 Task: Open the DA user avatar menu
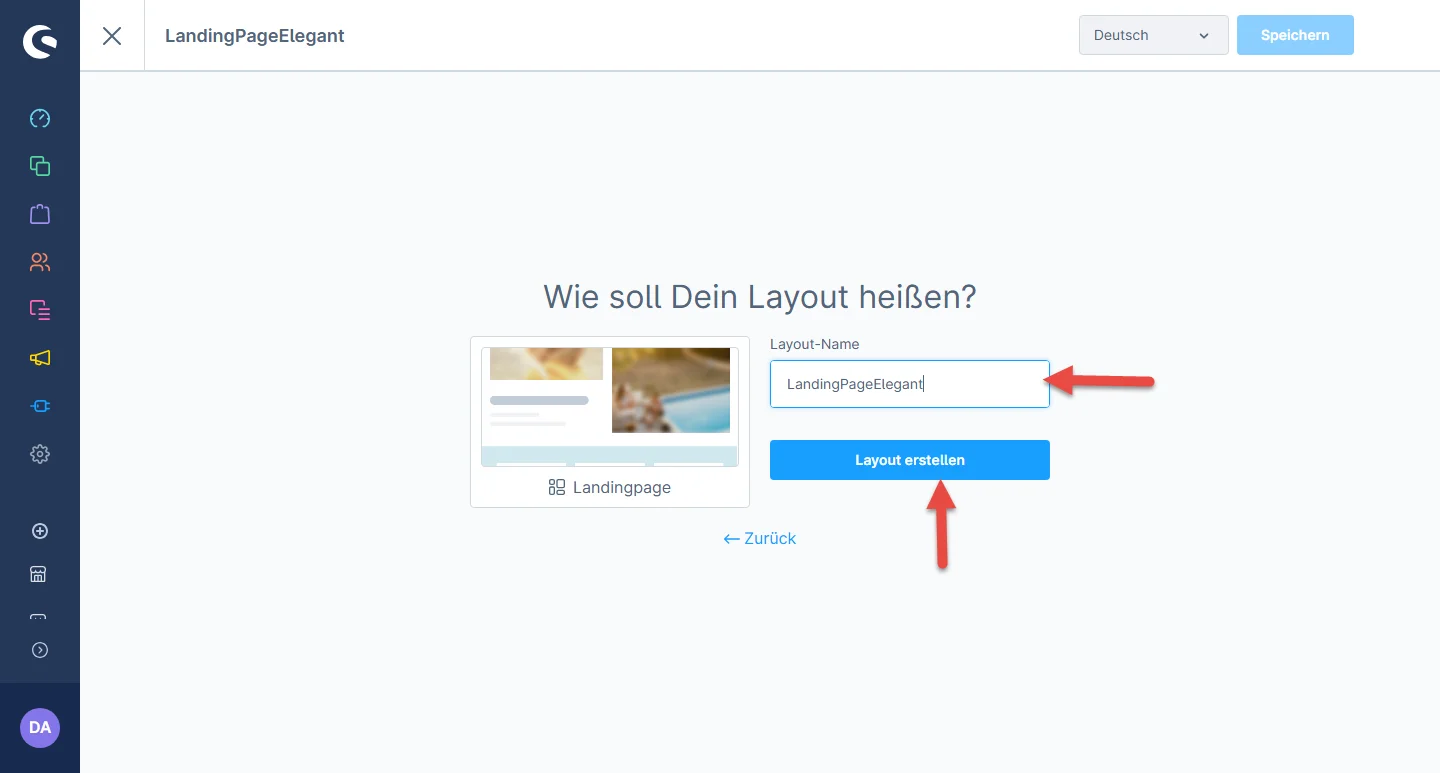pos(40,728)
